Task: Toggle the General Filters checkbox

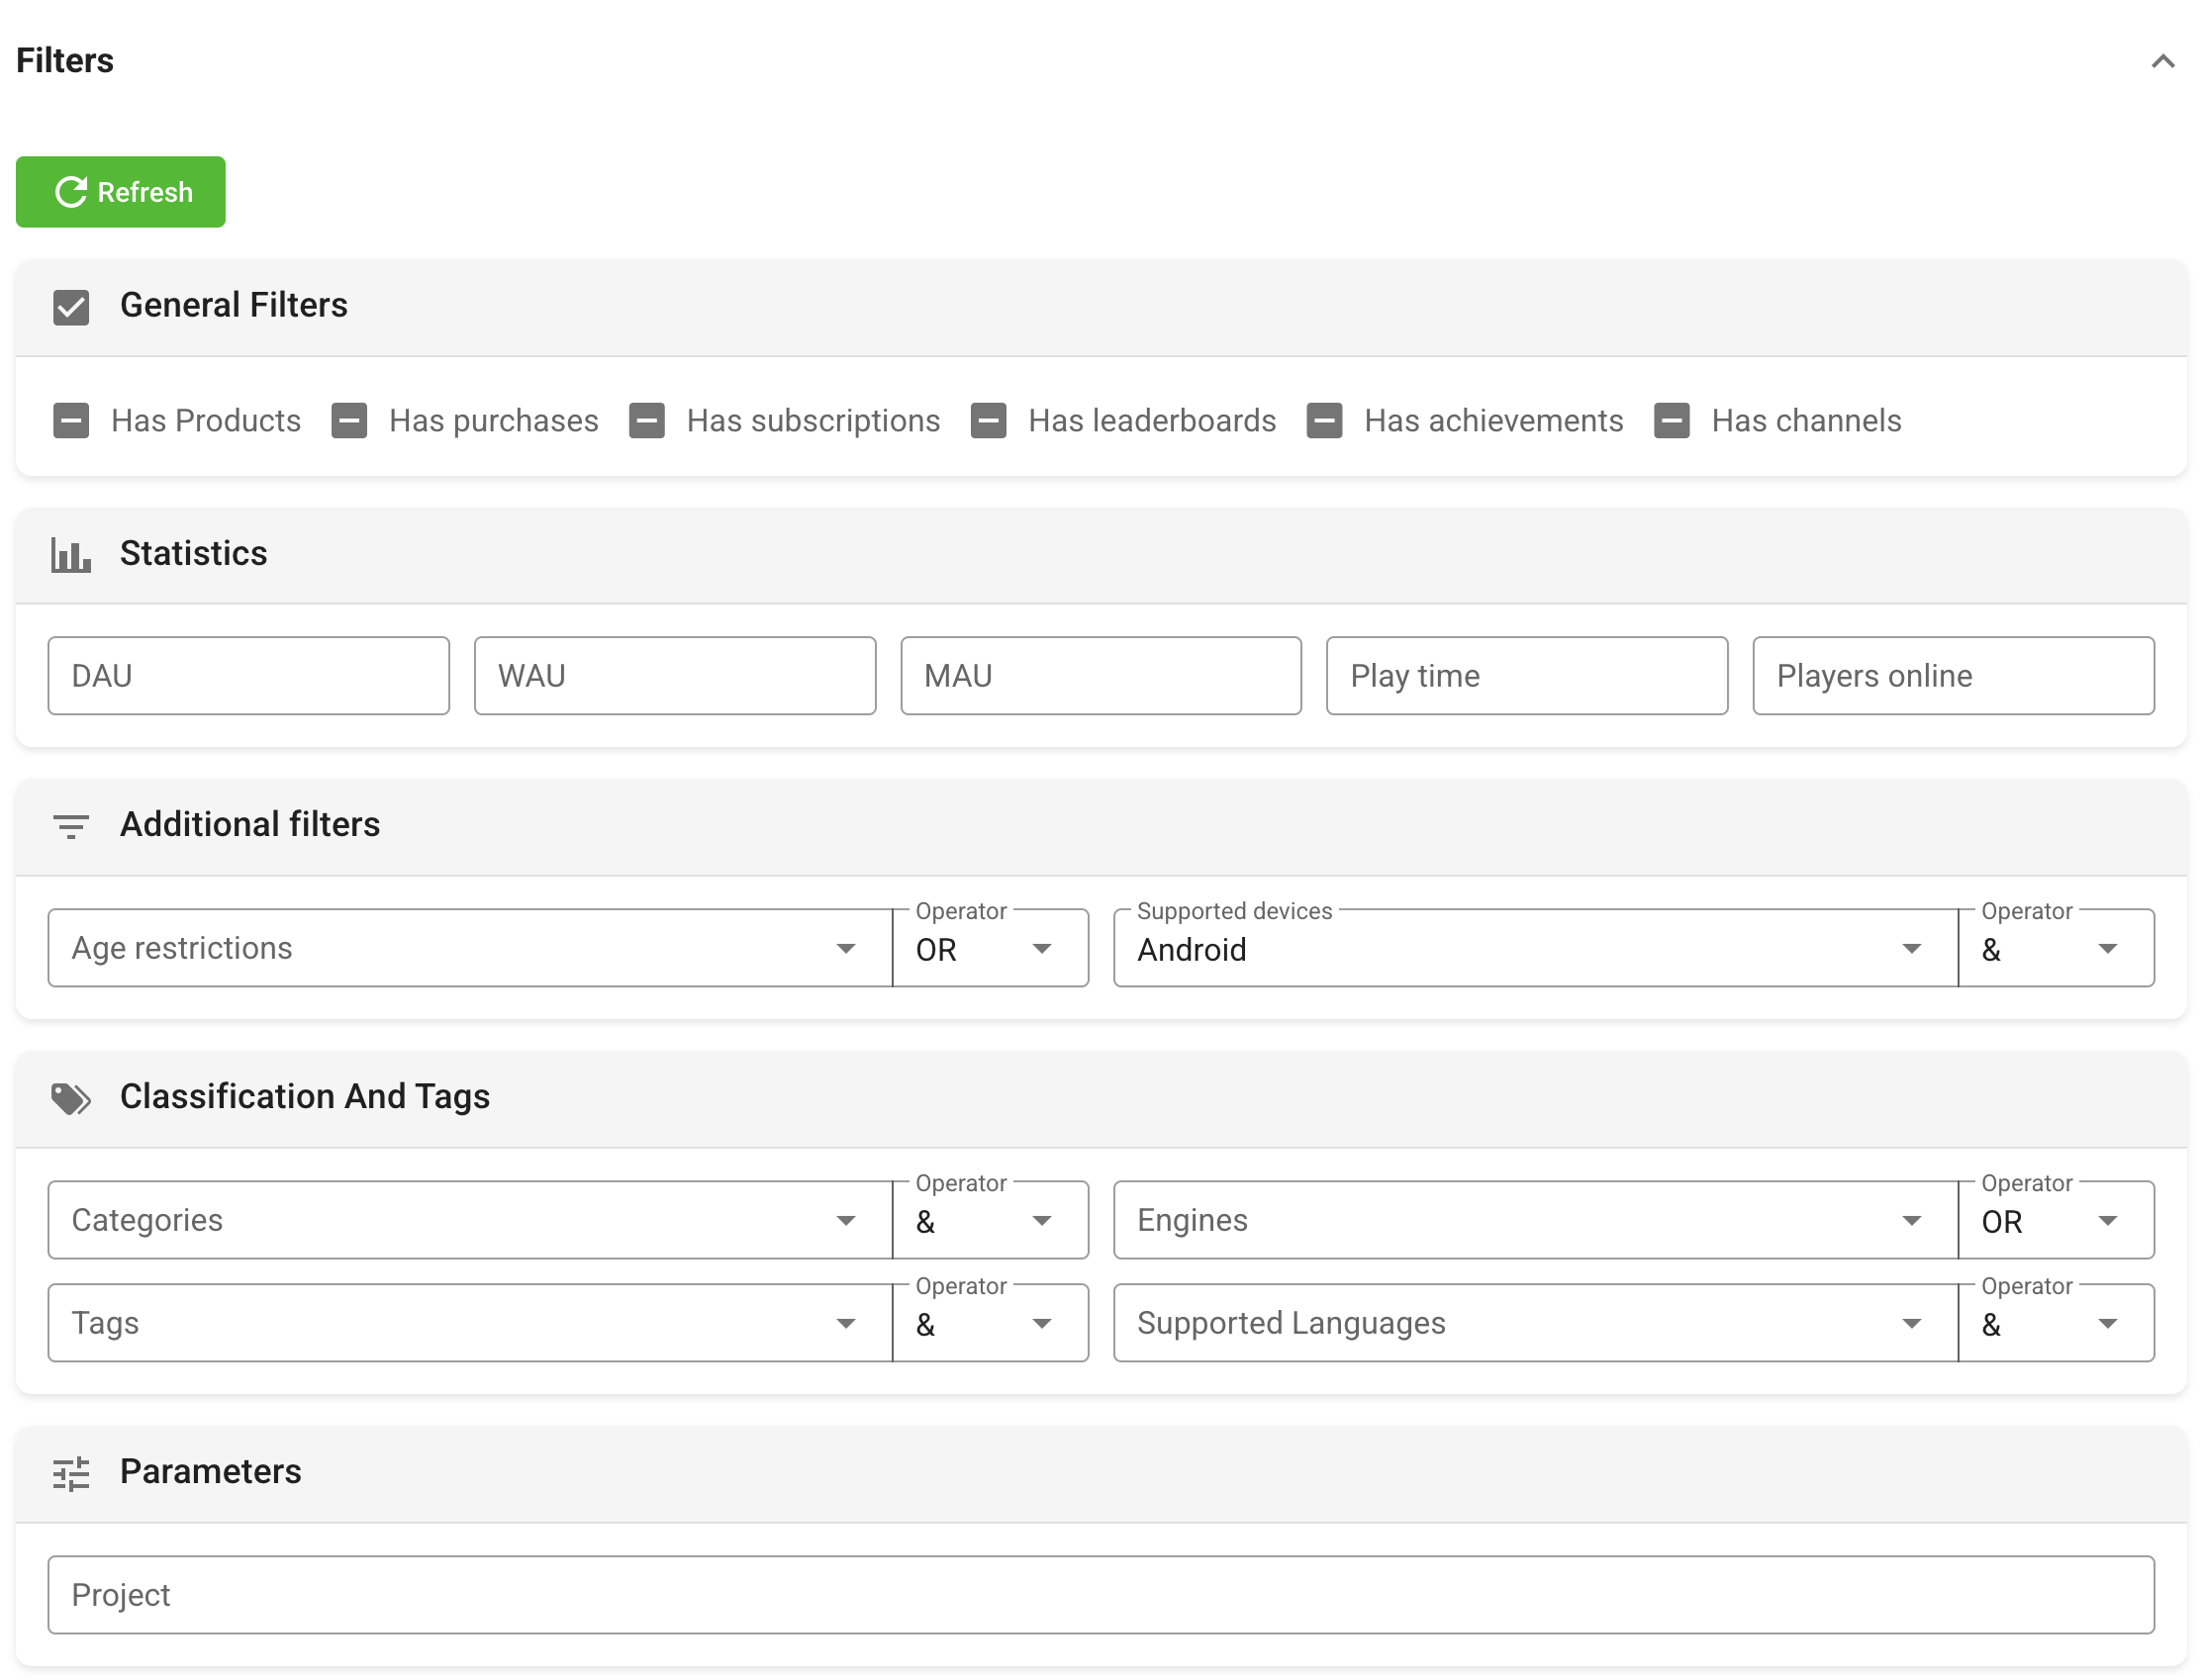Action: (x=71, y=307)
